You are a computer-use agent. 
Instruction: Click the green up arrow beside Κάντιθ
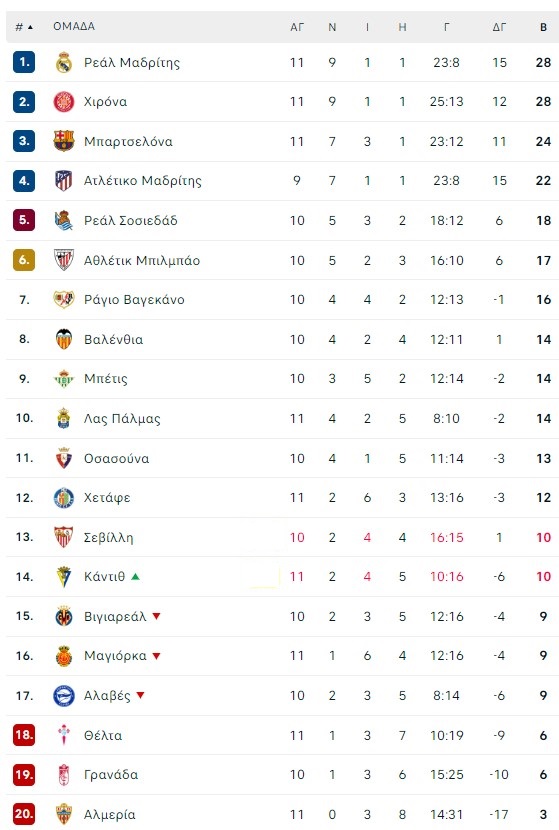(136, 576)
